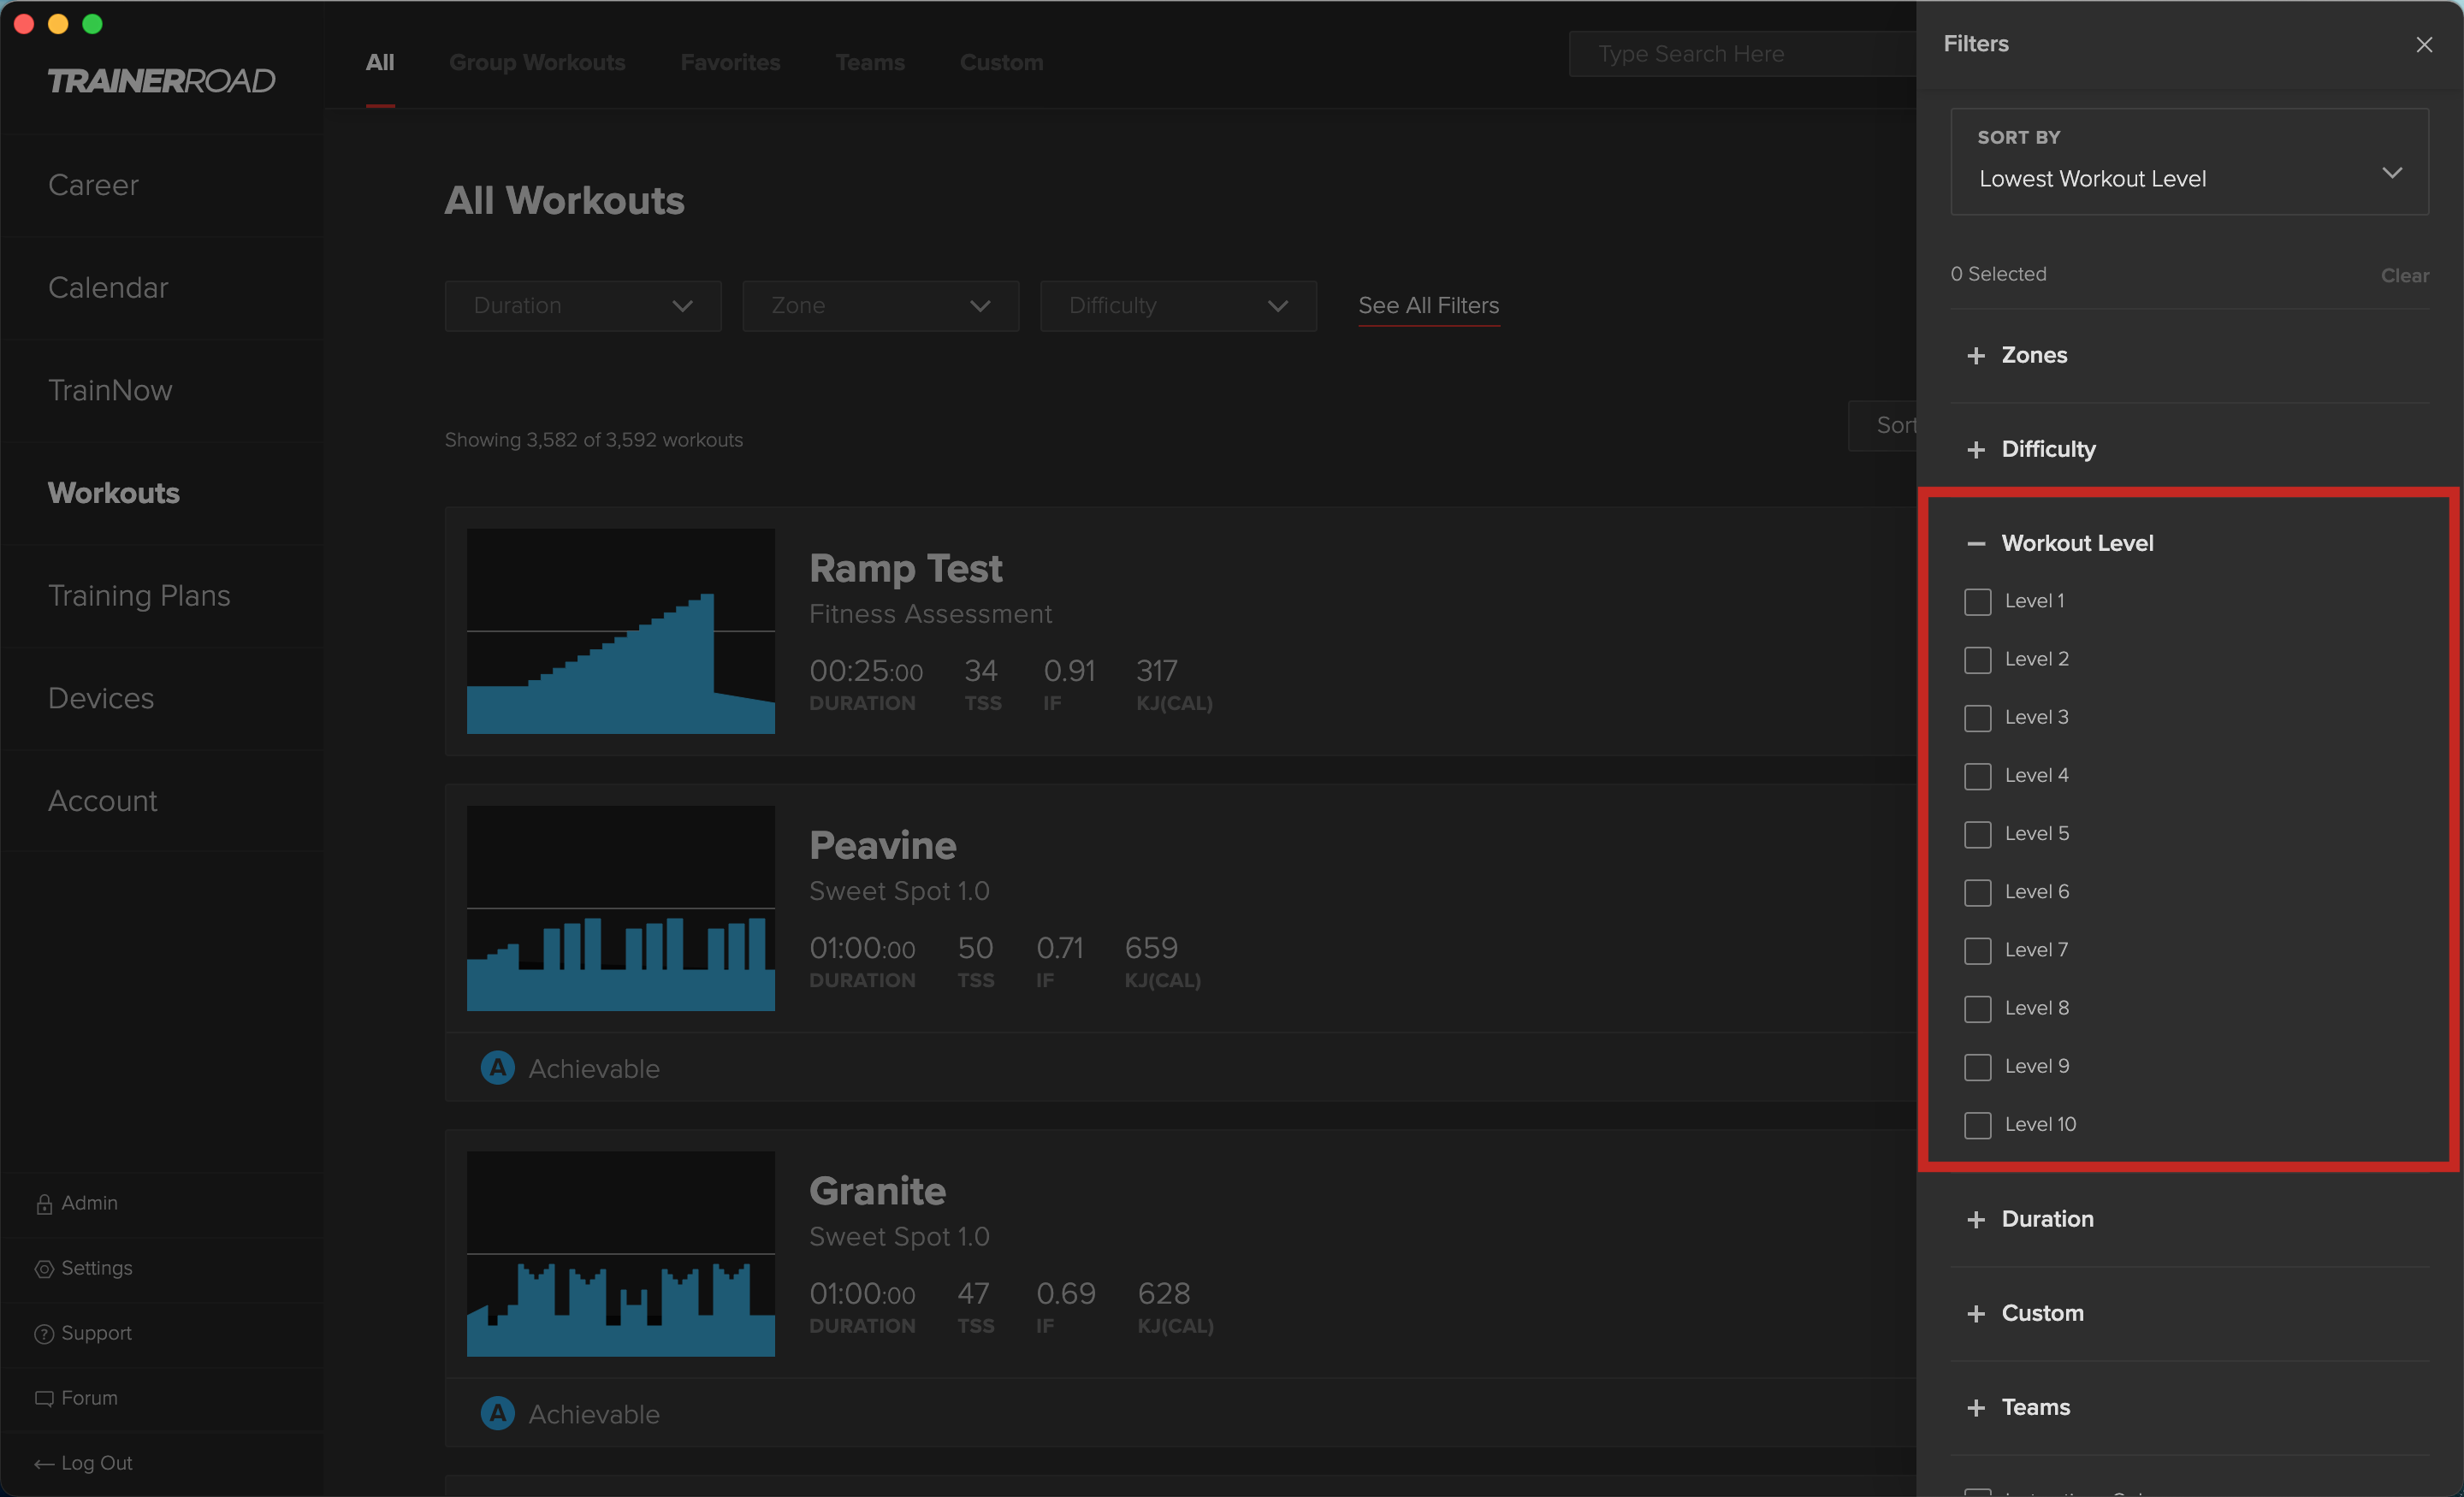Click the Admin lock icon
This screenshot has width=2464, height=1497.
pos(44,1204)
